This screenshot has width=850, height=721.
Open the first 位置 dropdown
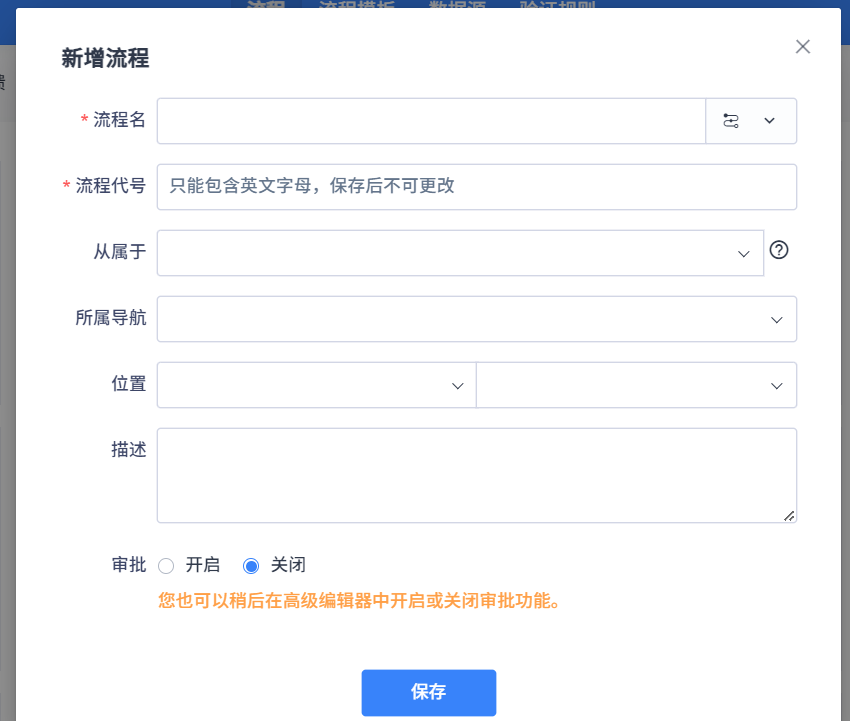[x=316, y=385]
